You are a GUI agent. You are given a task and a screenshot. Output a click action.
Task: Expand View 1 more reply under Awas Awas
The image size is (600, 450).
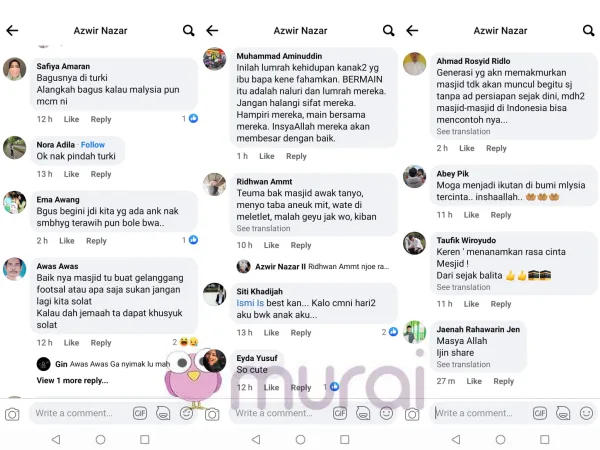[x=72, y=380]
